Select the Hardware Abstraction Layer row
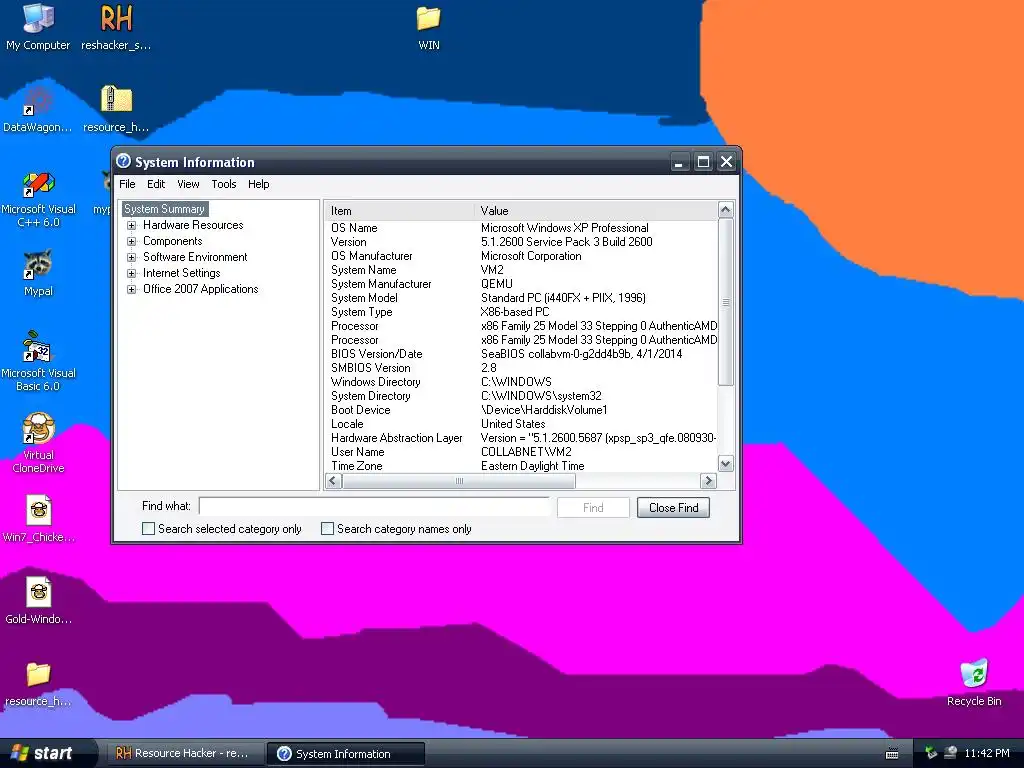The width and height of the screenshot is (1024, 768). point(521,438)
